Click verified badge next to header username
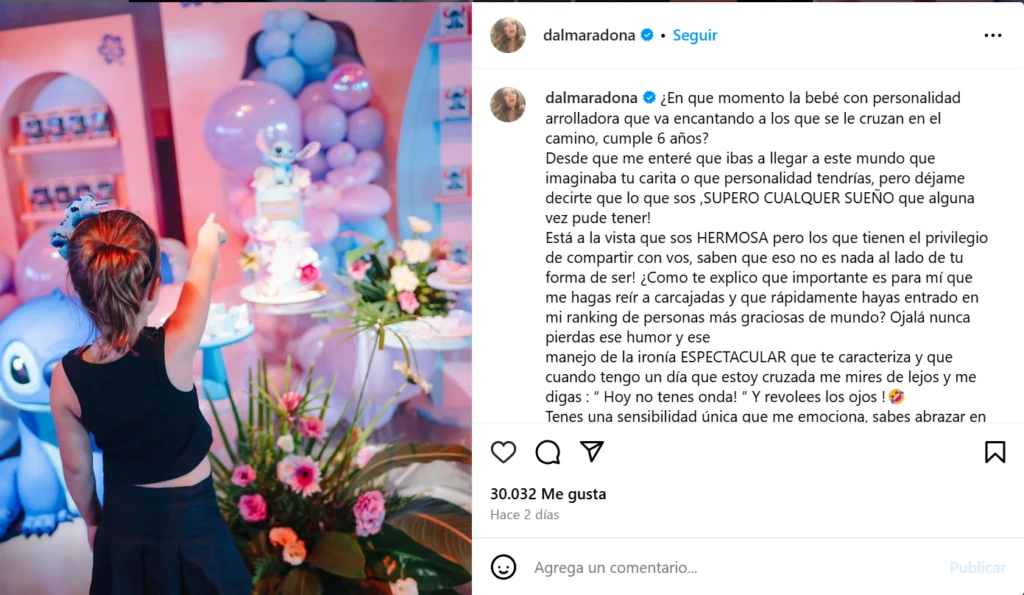 [647, 35]
